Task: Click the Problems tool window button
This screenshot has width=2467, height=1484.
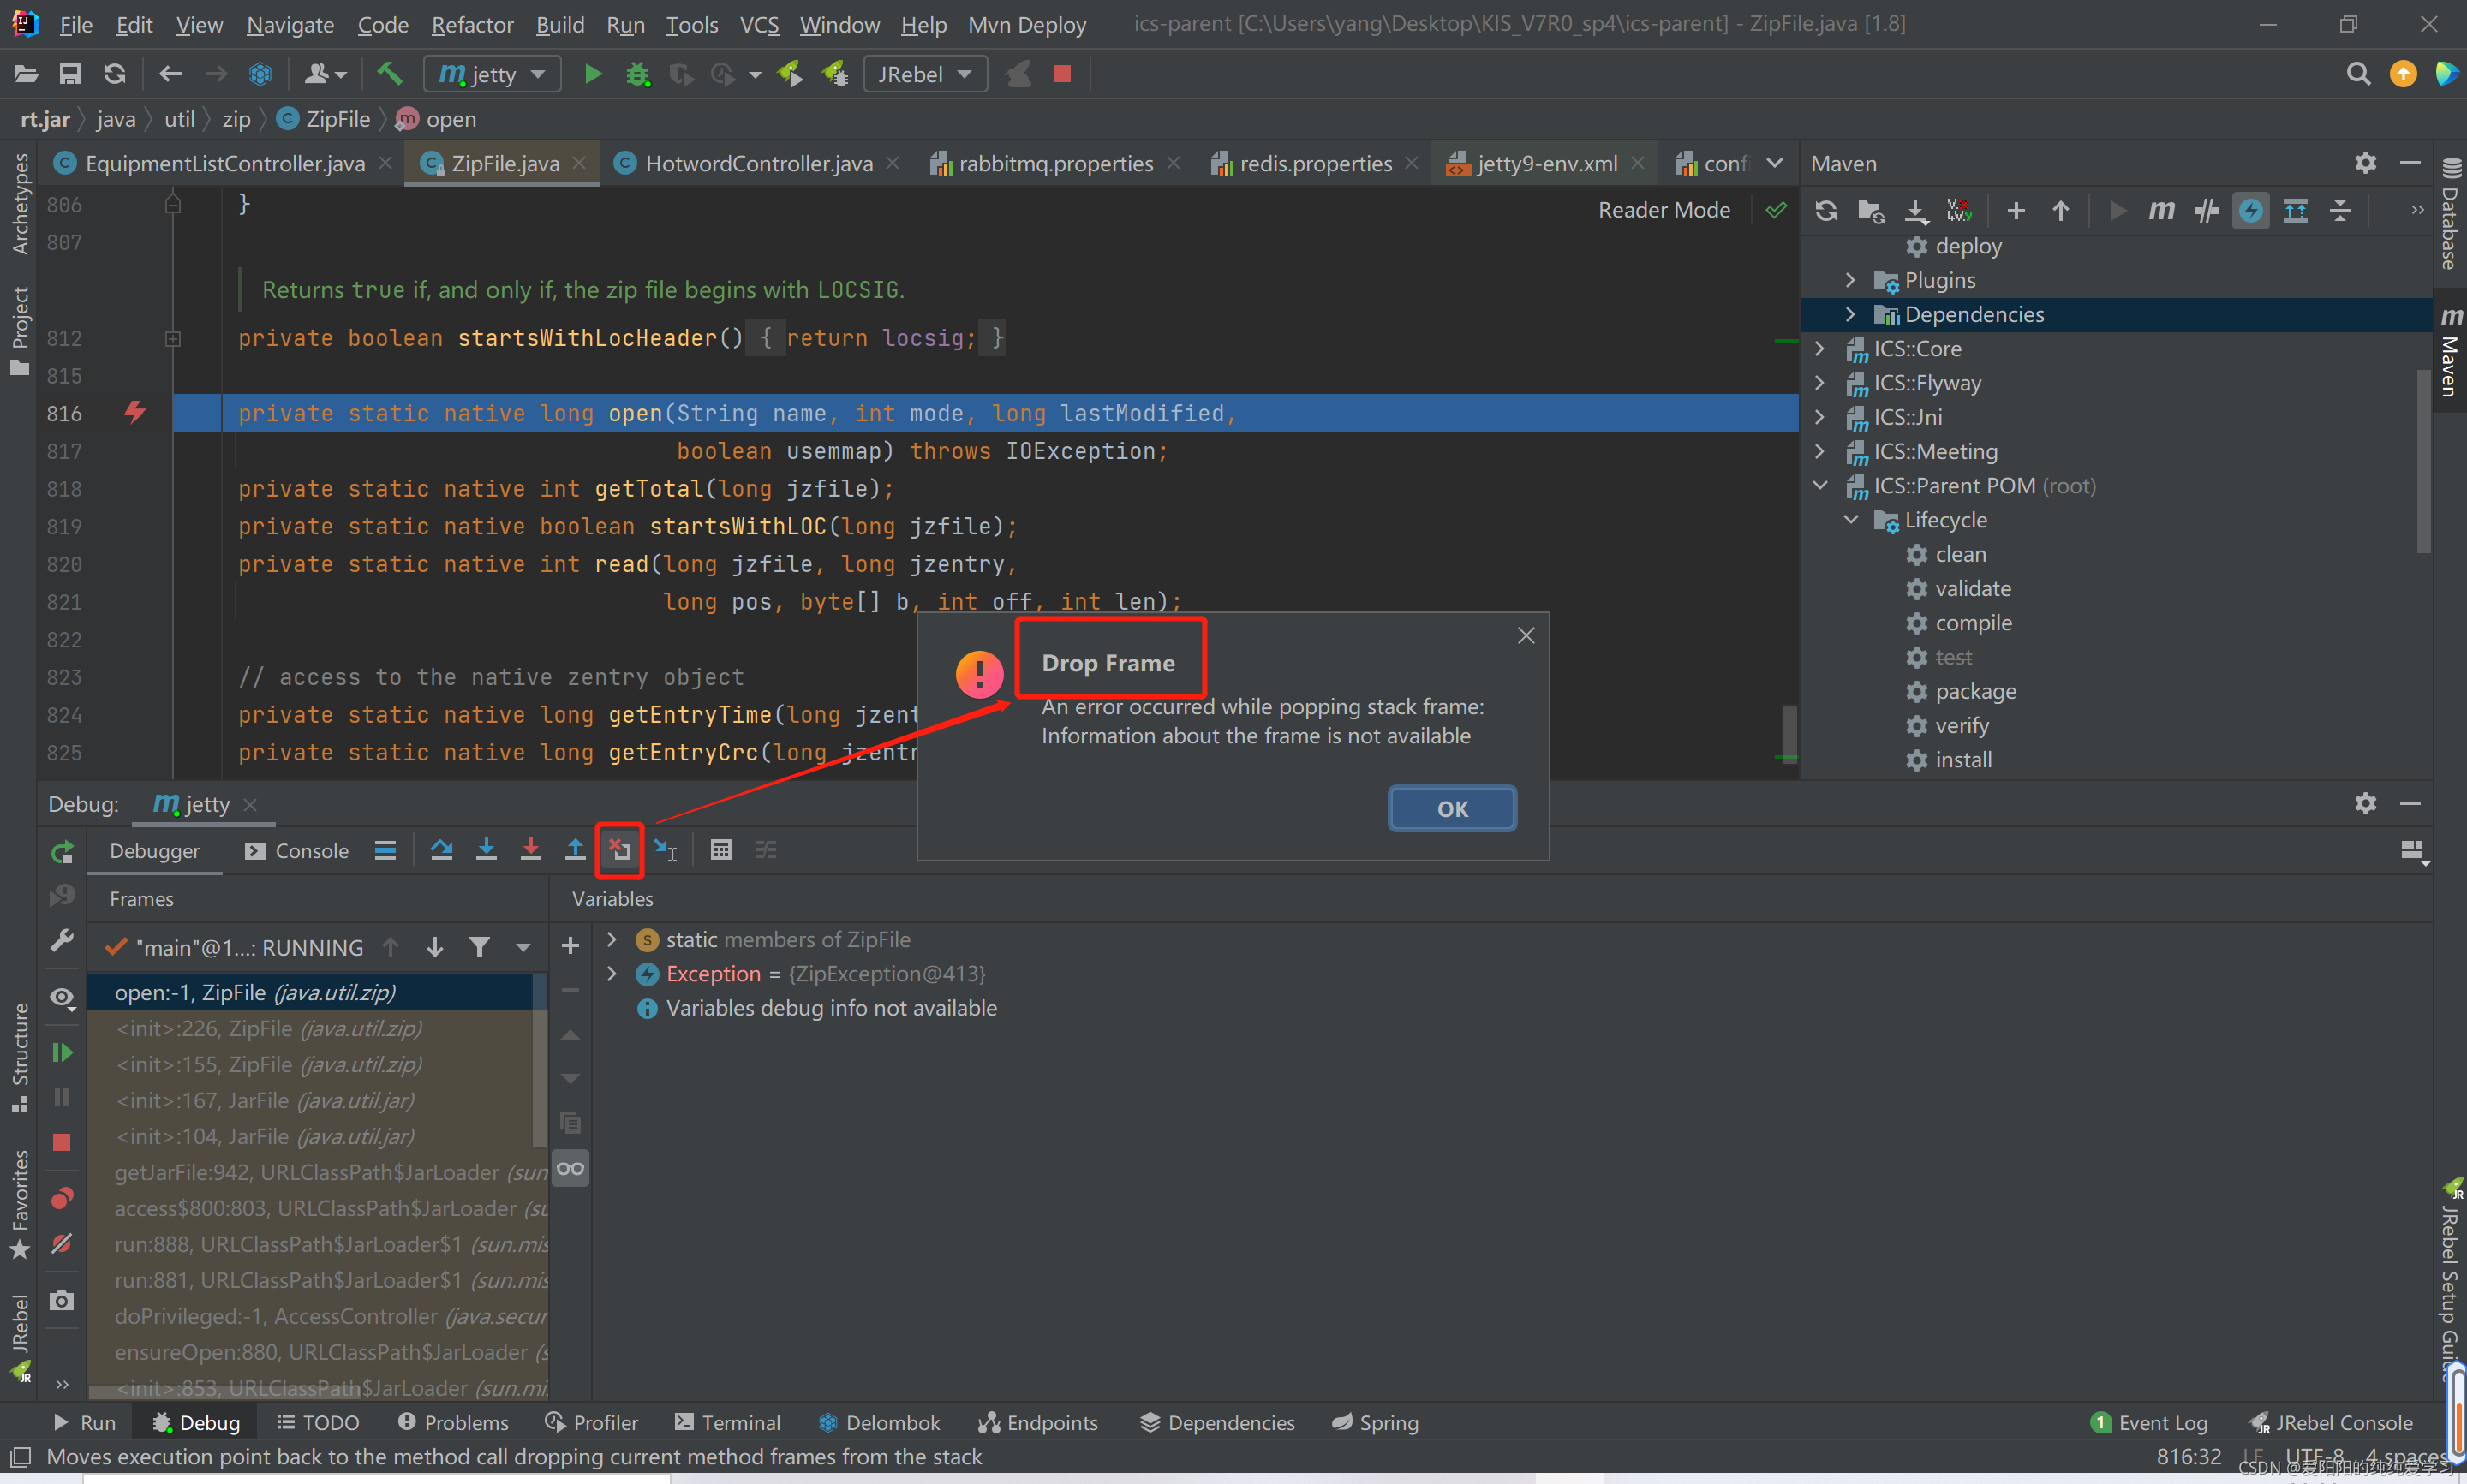Action: click(453, 1422)
